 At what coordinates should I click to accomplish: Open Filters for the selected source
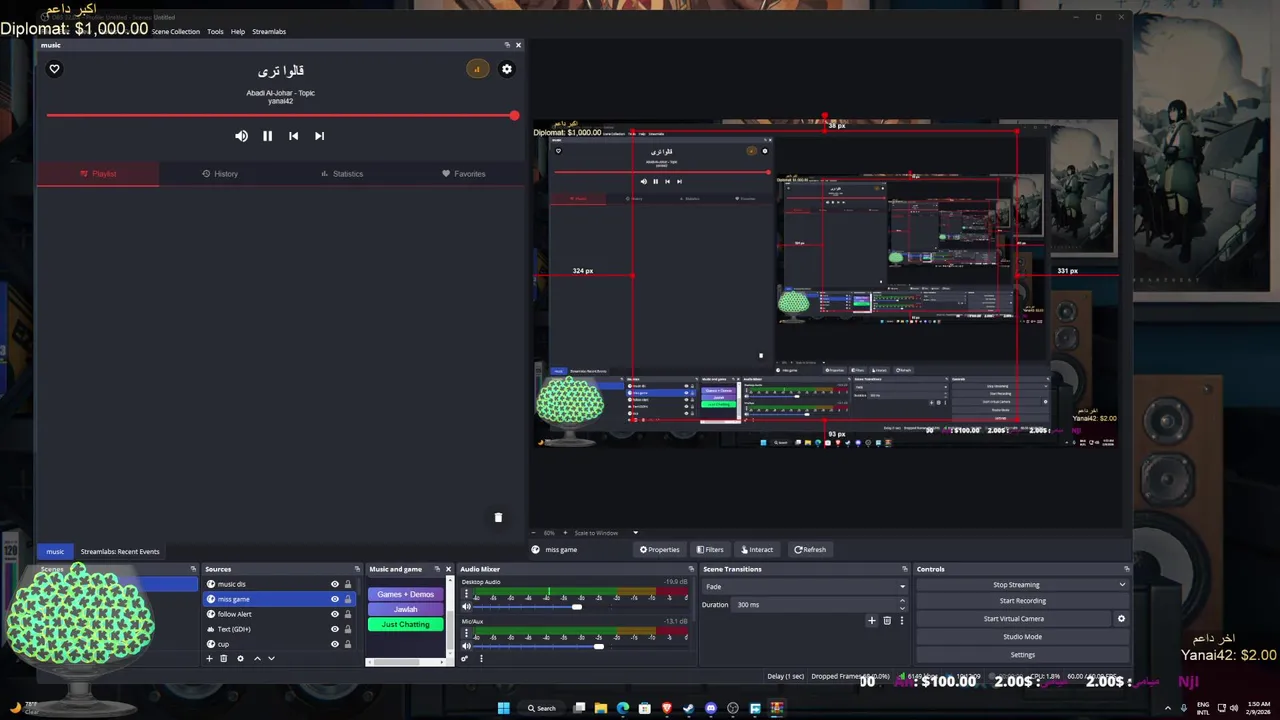710,550
